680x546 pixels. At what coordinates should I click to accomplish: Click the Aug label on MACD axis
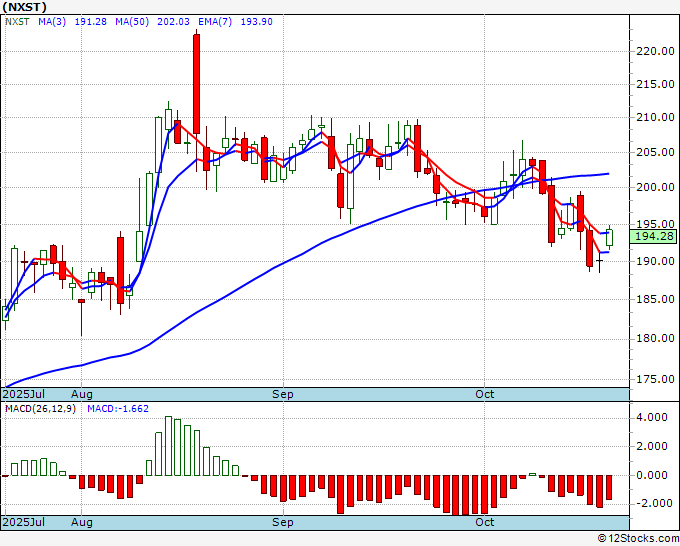coord(82,522)
